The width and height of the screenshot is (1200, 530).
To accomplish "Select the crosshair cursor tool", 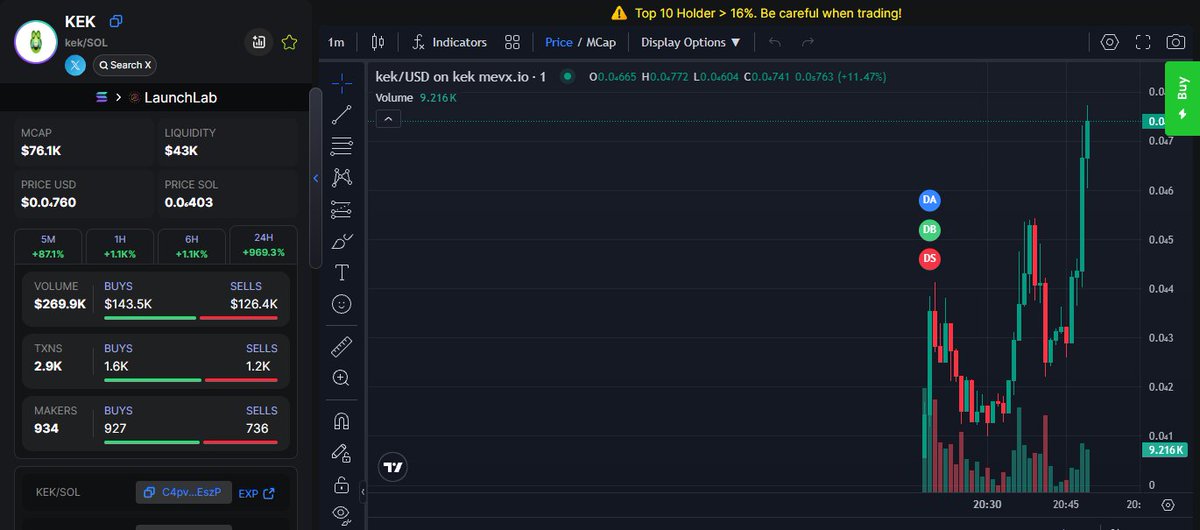I will point(342,82).
